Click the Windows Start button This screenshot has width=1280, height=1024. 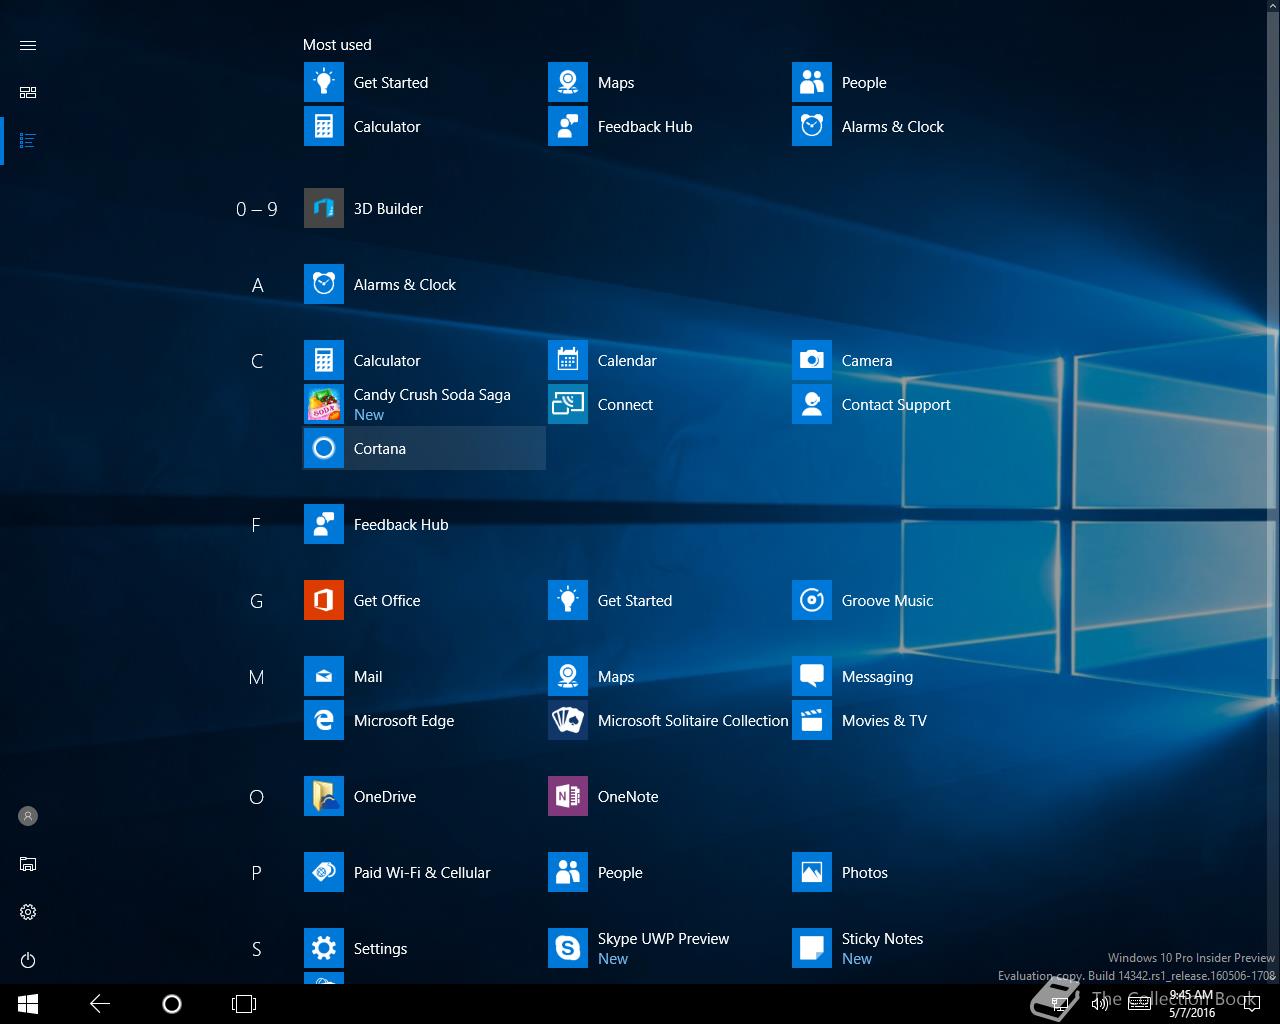tap(28, 1004)
